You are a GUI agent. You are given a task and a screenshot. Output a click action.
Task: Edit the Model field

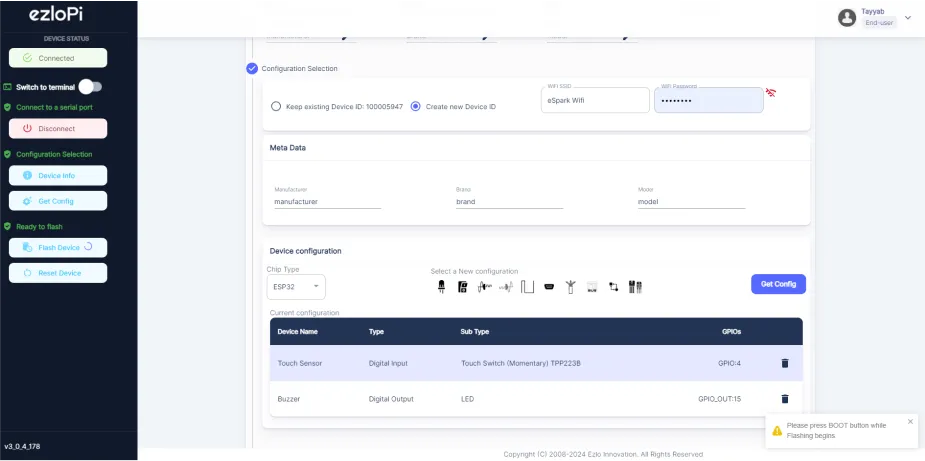691,201
